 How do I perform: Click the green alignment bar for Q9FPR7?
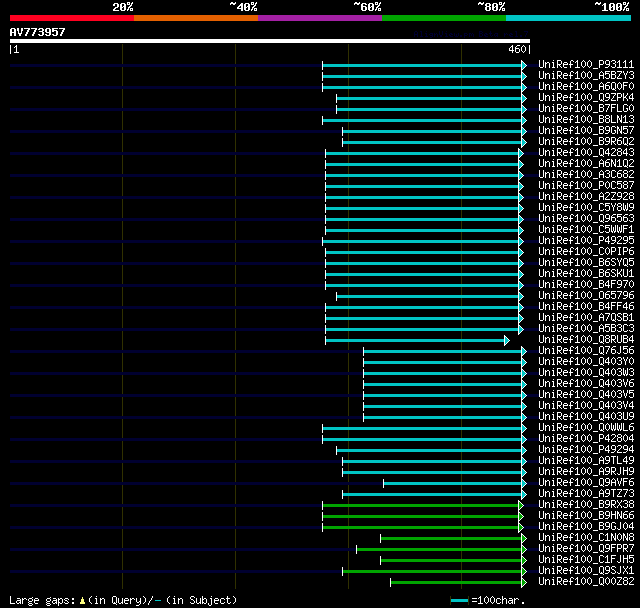pos(441,550)
